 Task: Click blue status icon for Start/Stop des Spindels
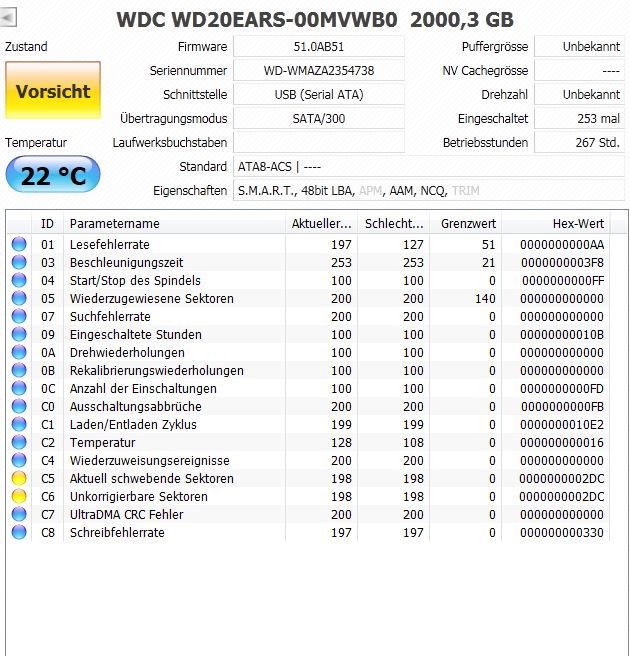(x=19, y=280)
